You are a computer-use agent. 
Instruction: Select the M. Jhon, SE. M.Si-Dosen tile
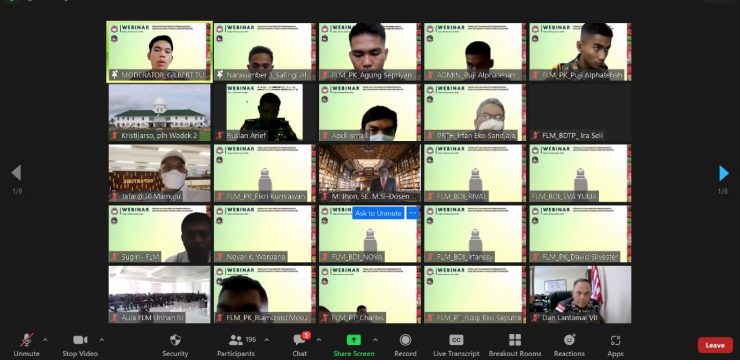coord(370,173)
